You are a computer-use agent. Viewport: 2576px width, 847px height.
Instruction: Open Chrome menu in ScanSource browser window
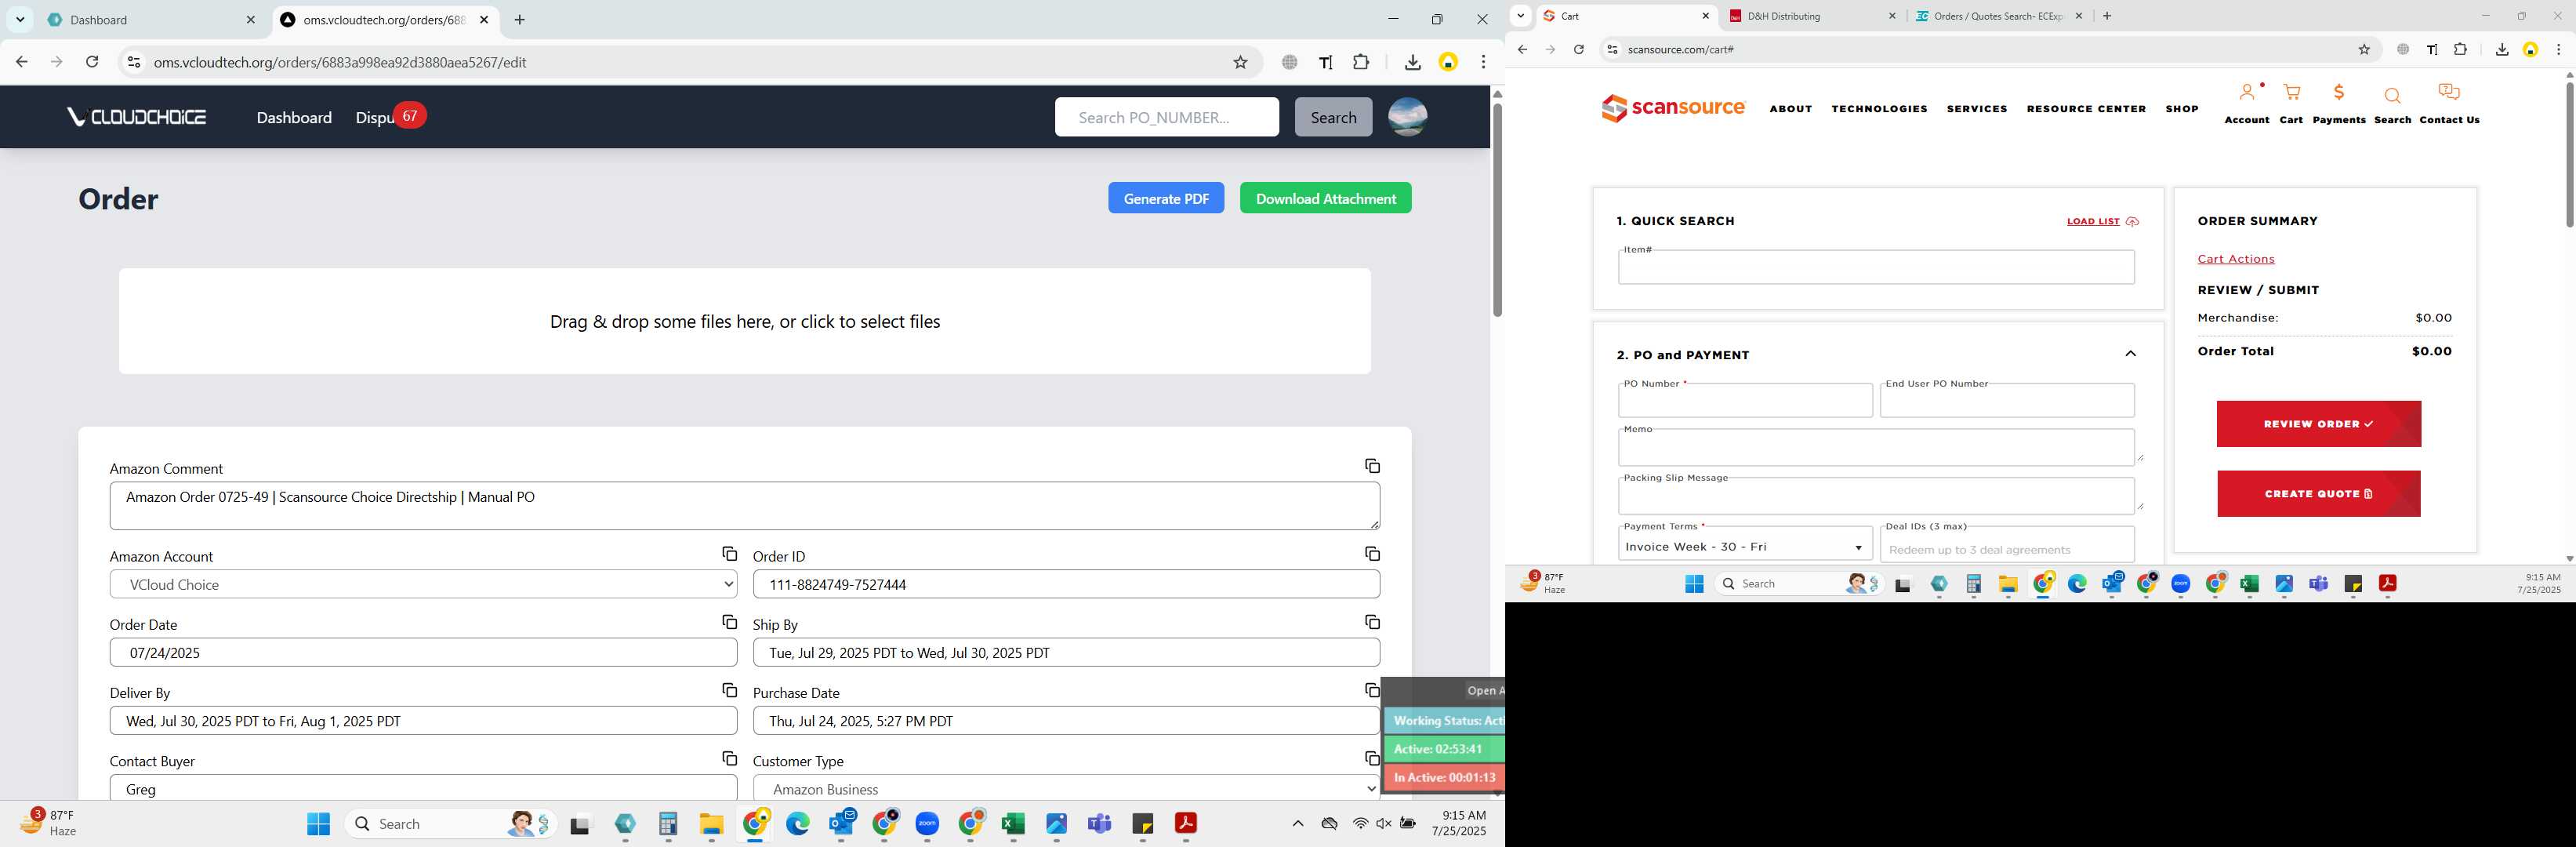(2558, 49)
